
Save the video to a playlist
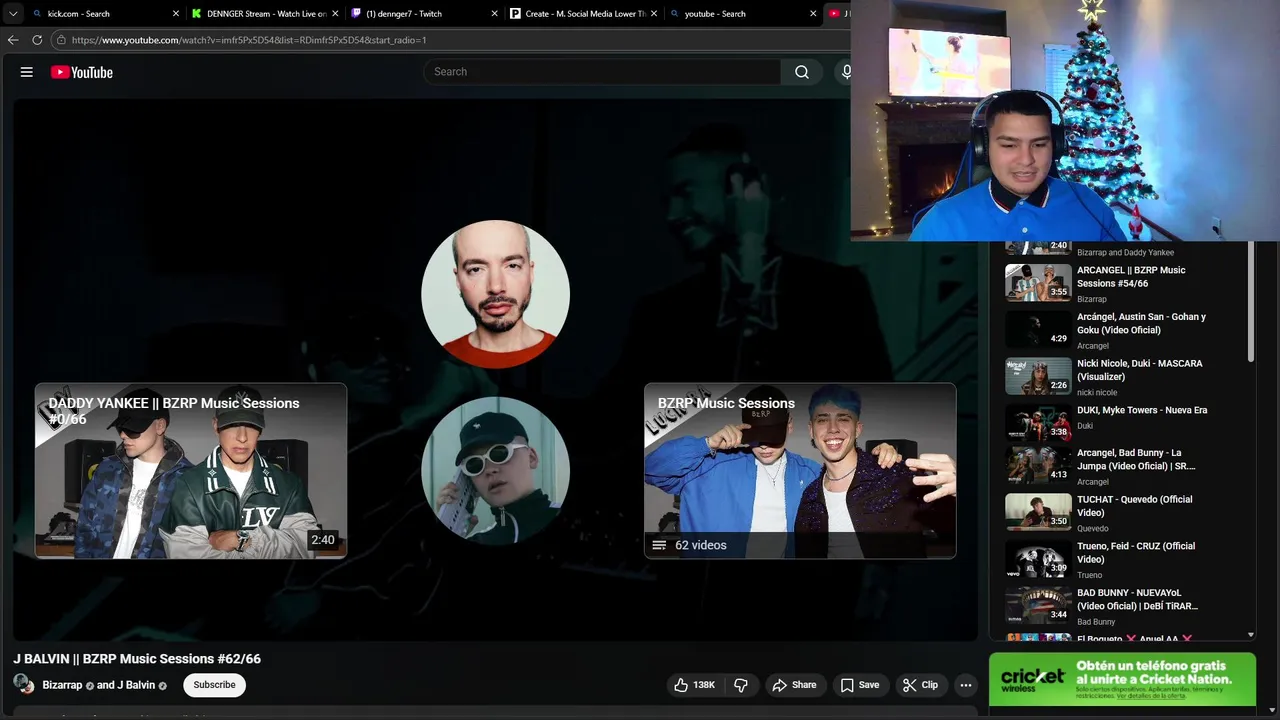[x=860, y=685]
